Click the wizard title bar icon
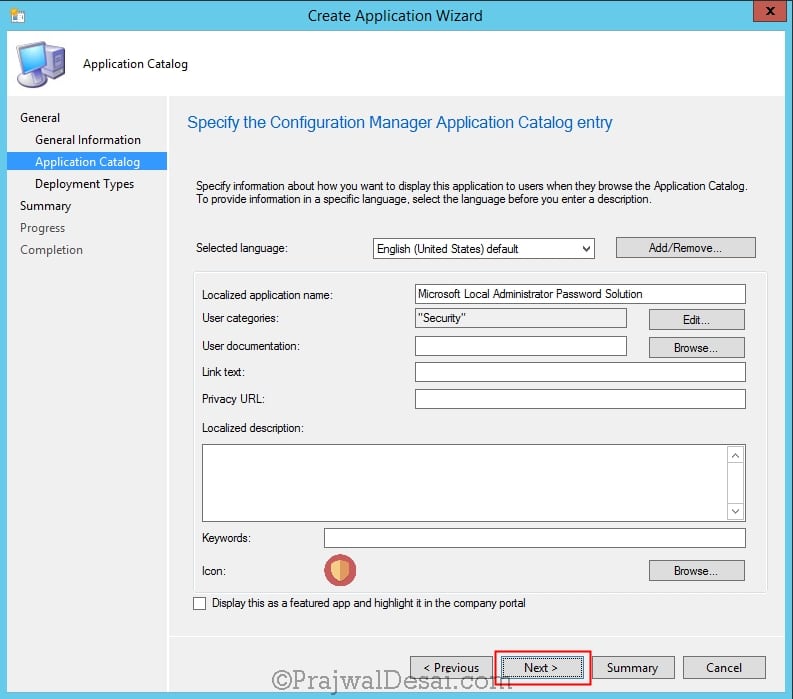 (x=18, y=16)
